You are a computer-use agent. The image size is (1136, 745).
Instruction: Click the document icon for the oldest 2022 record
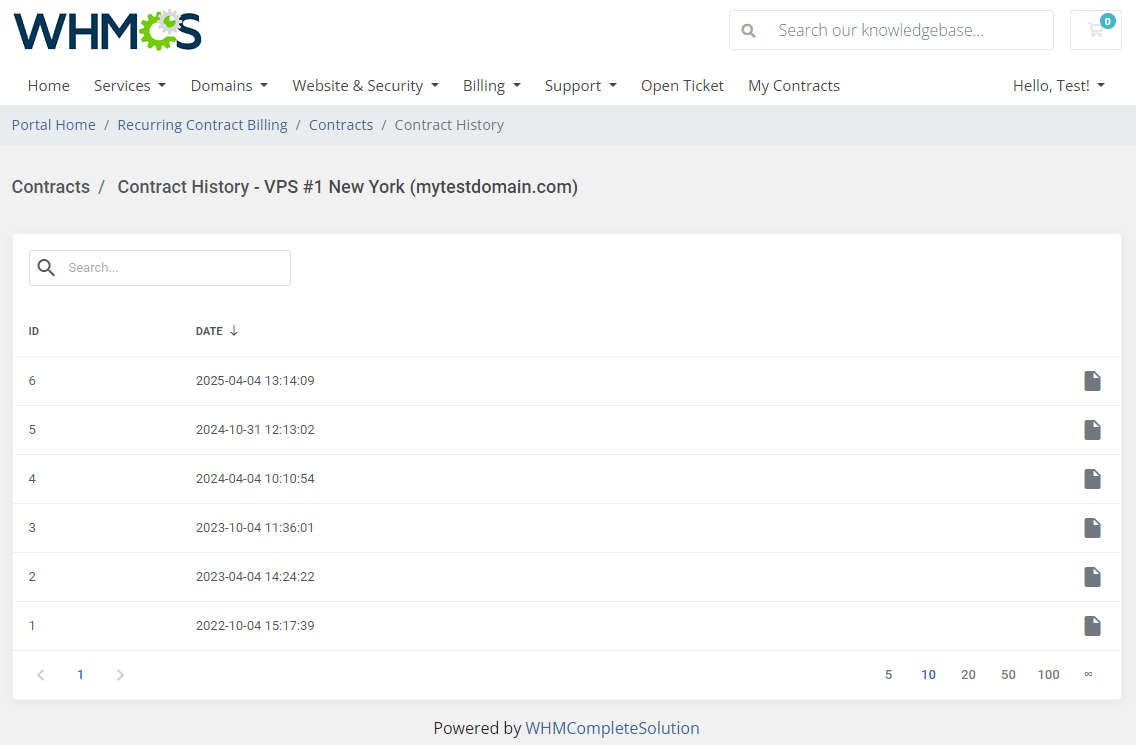pyautogui.click(x=1092, y=625)
